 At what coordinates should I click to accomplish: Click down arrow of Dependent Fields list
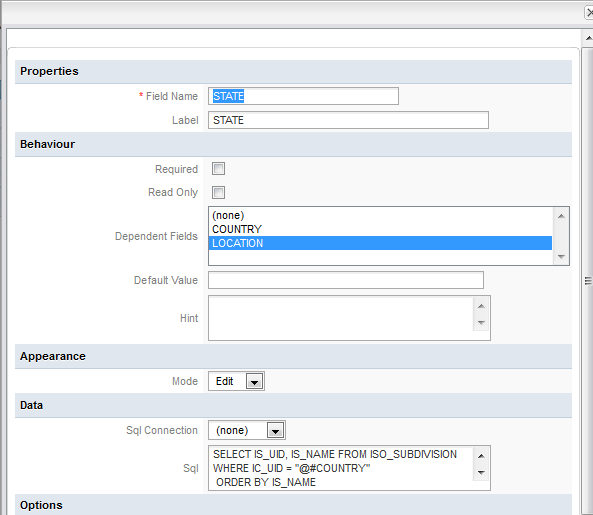coord(561,257)
